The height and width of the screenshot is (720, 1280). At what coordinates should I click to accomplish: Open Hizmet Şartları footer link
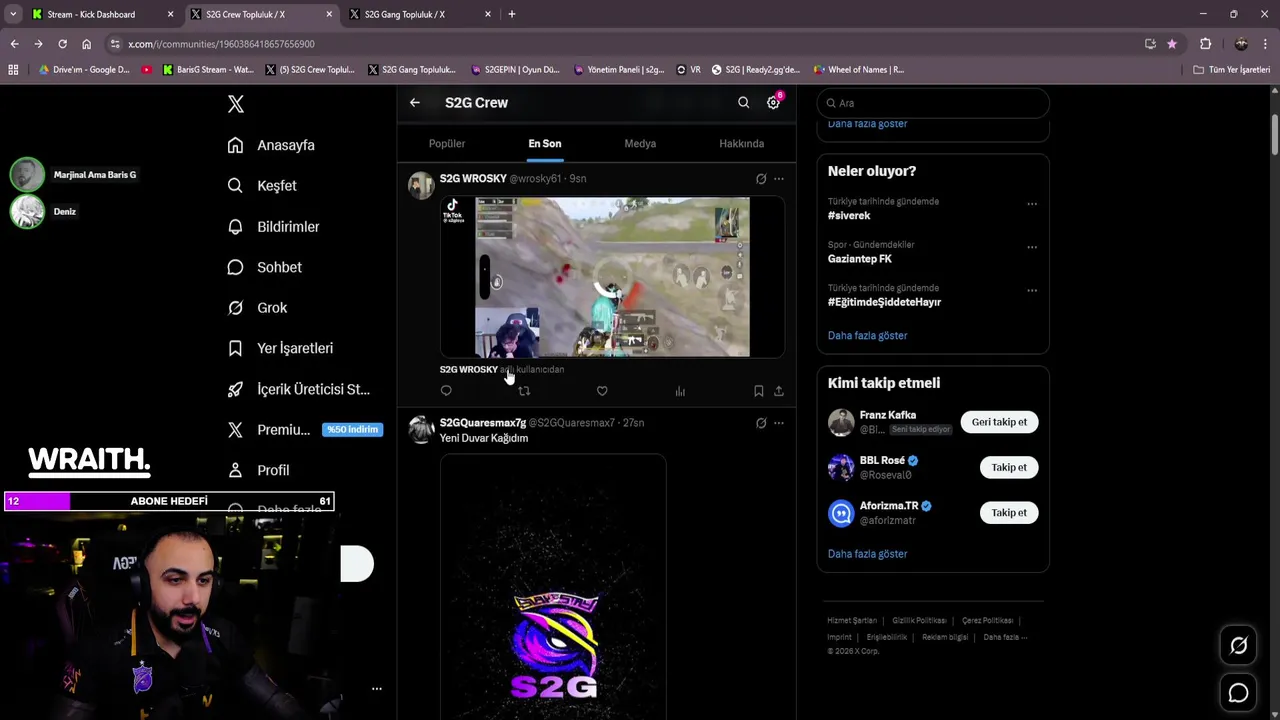(x=852, y=621)
